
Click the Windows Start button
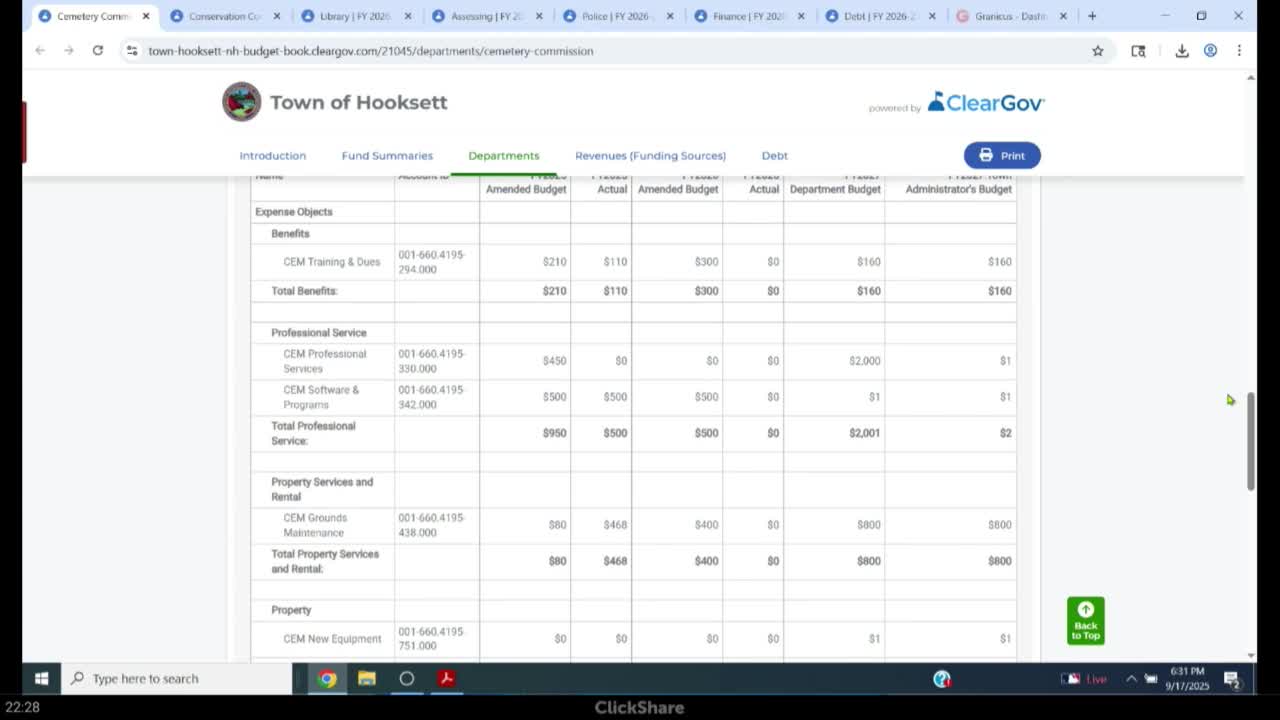pyautogui.click(x=41, y=678)
